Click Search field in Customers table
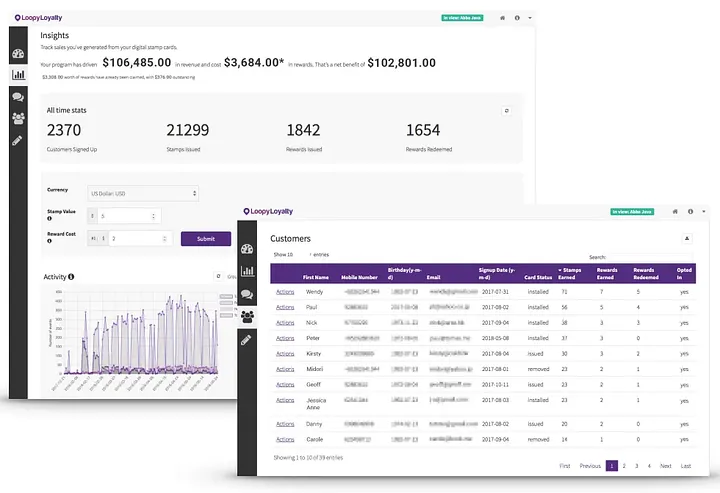720x493 pixels. click(650, 257)
